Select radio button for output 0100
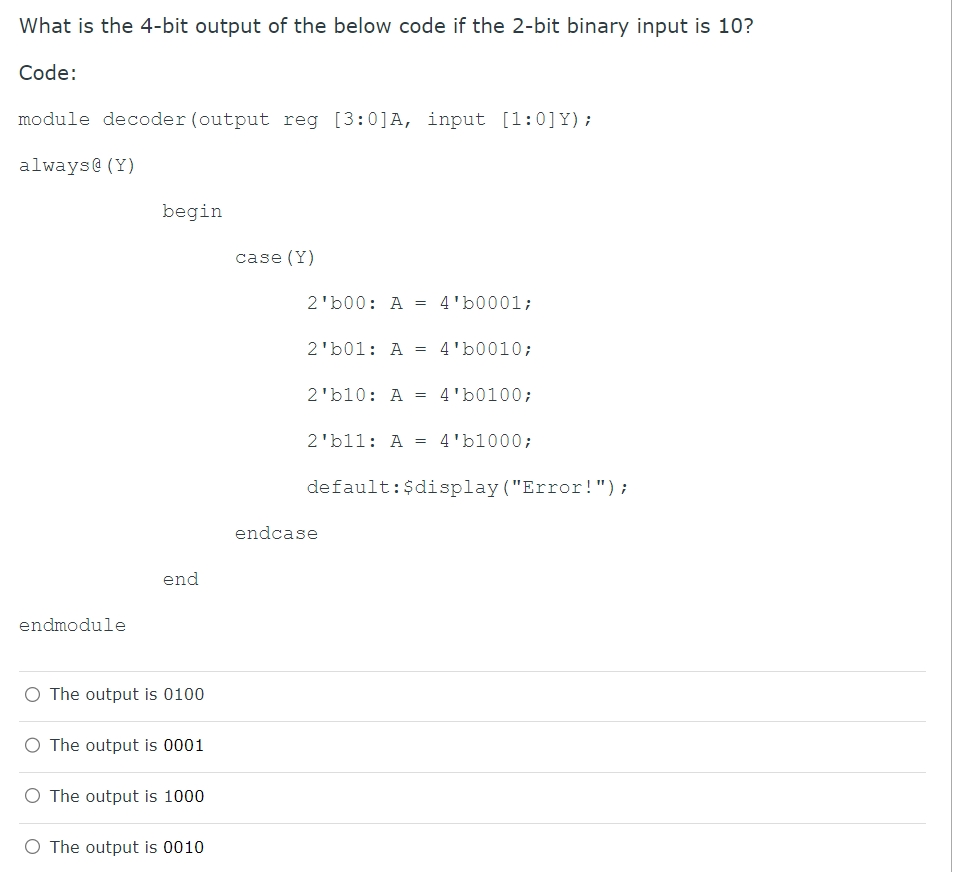The width and height of the screenshot is (980, 872). tap(31, 694)
